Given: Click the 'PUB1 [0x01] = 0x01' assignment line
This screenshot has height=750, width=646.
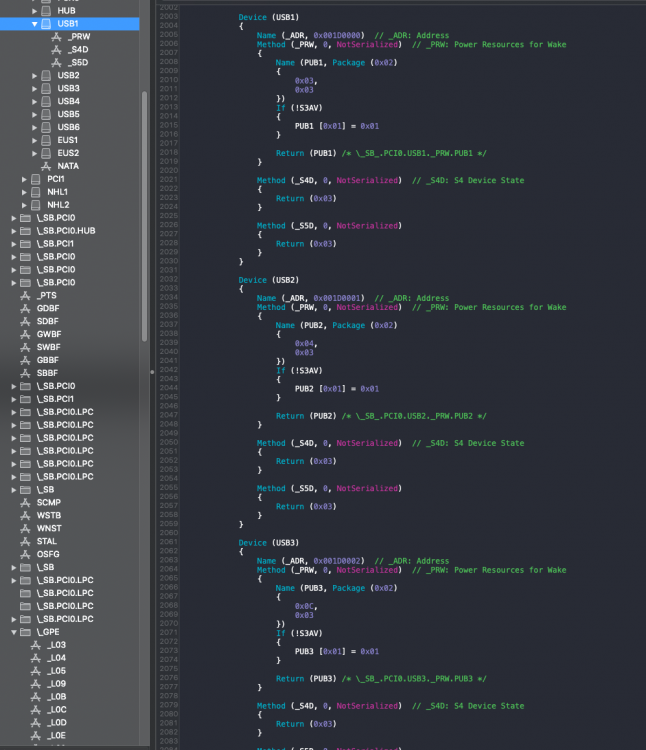Looking at the screenshot, I should click(x=337, y=126).
